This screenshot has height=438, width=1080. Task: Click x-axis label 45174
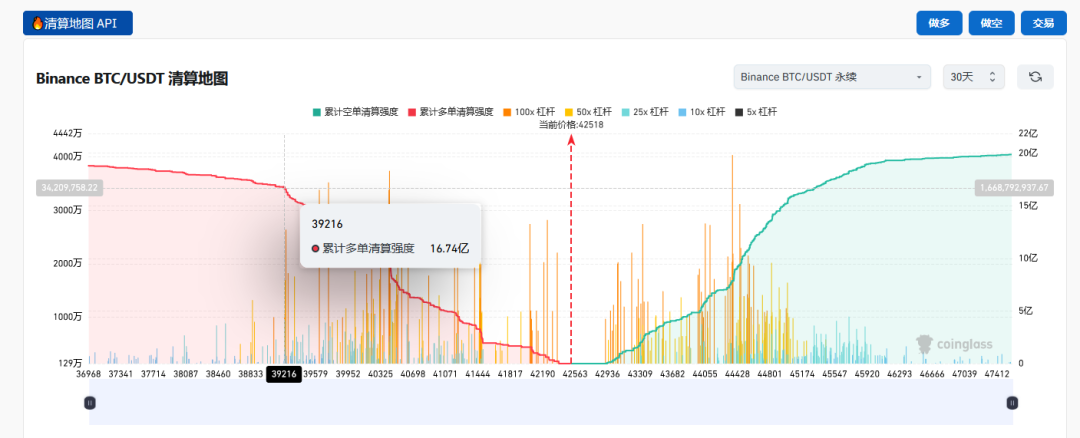pos(801,374)
